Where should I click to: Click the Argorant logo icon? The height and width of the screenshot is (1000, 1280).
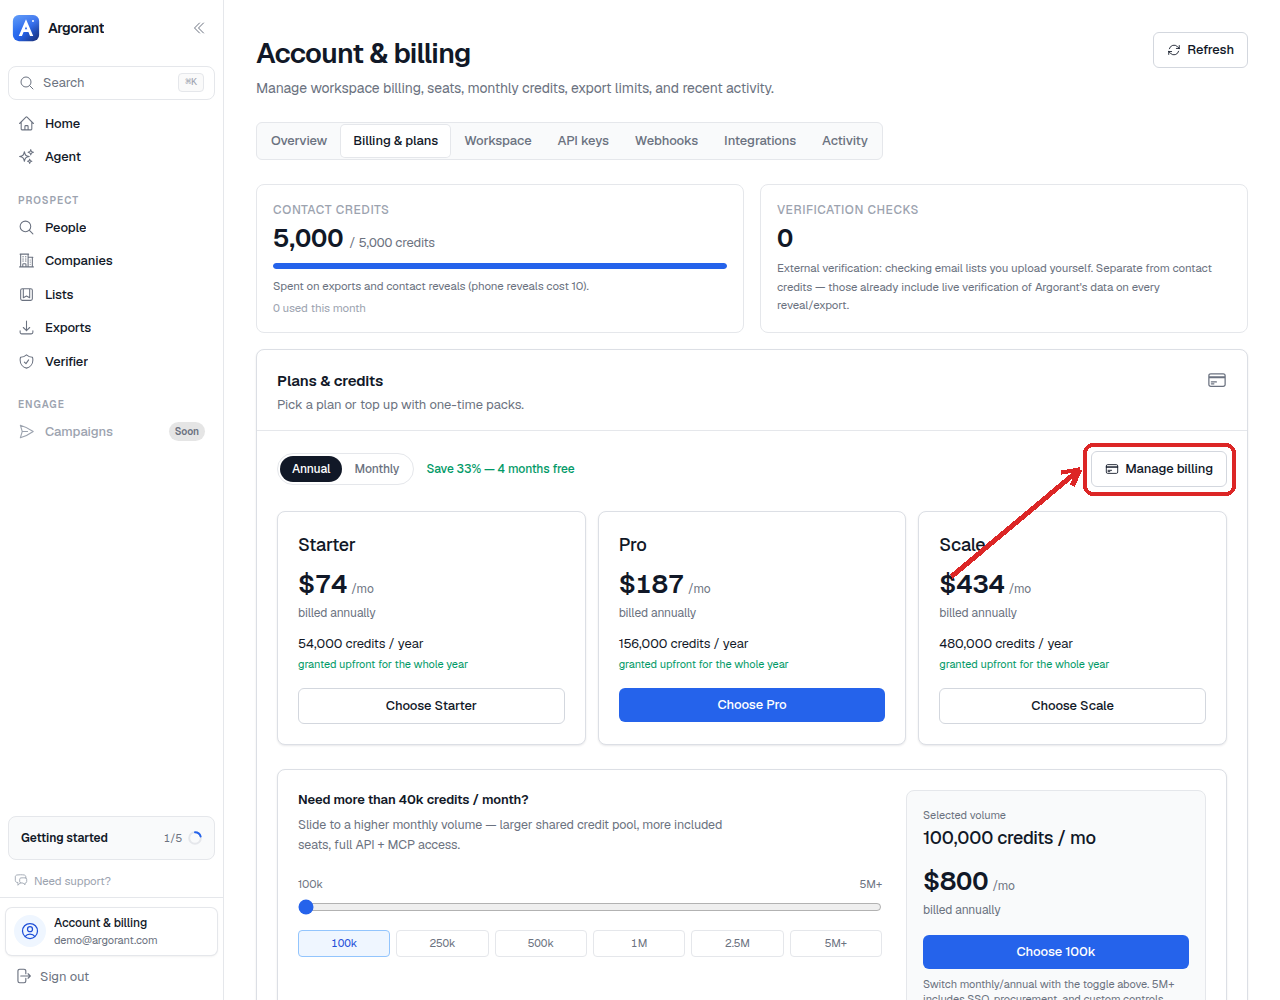tap(26, 28)
